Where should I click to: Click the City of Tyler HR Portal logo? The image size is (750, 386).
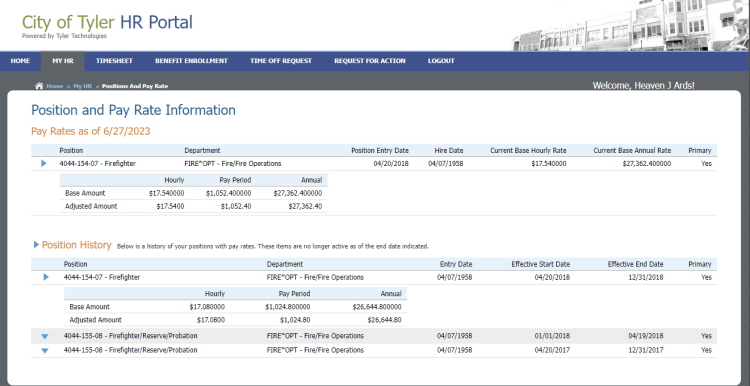[107, 26]
